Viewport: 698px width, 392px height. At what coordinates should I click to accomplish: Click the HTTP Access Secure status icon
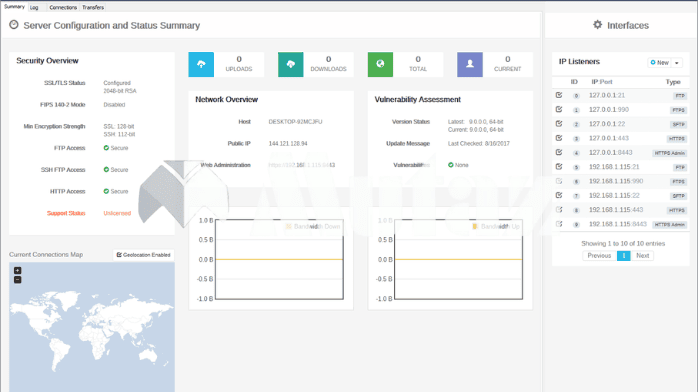click(106, 191)
